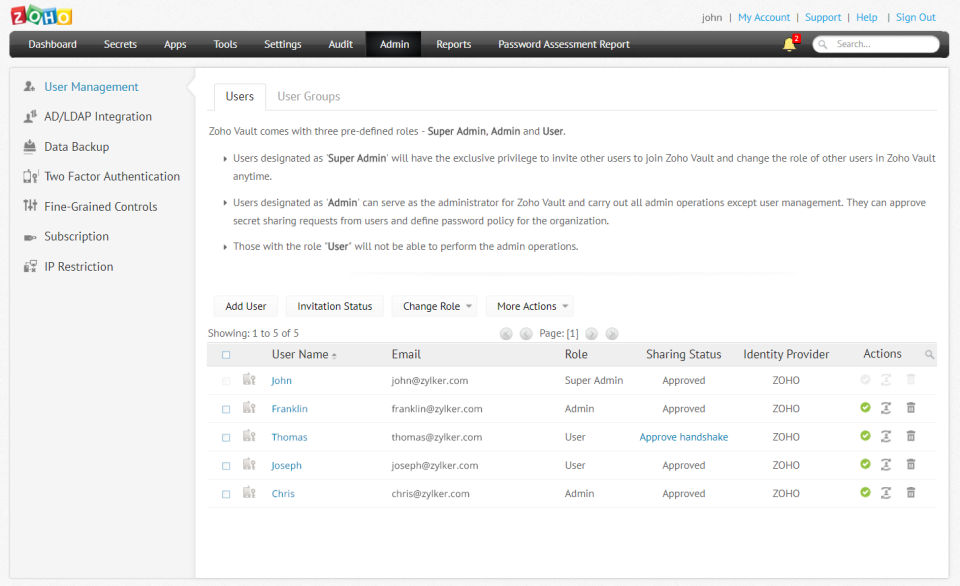Click the Sign Out link
The image size is (960, 586).
tap(916, 17)
